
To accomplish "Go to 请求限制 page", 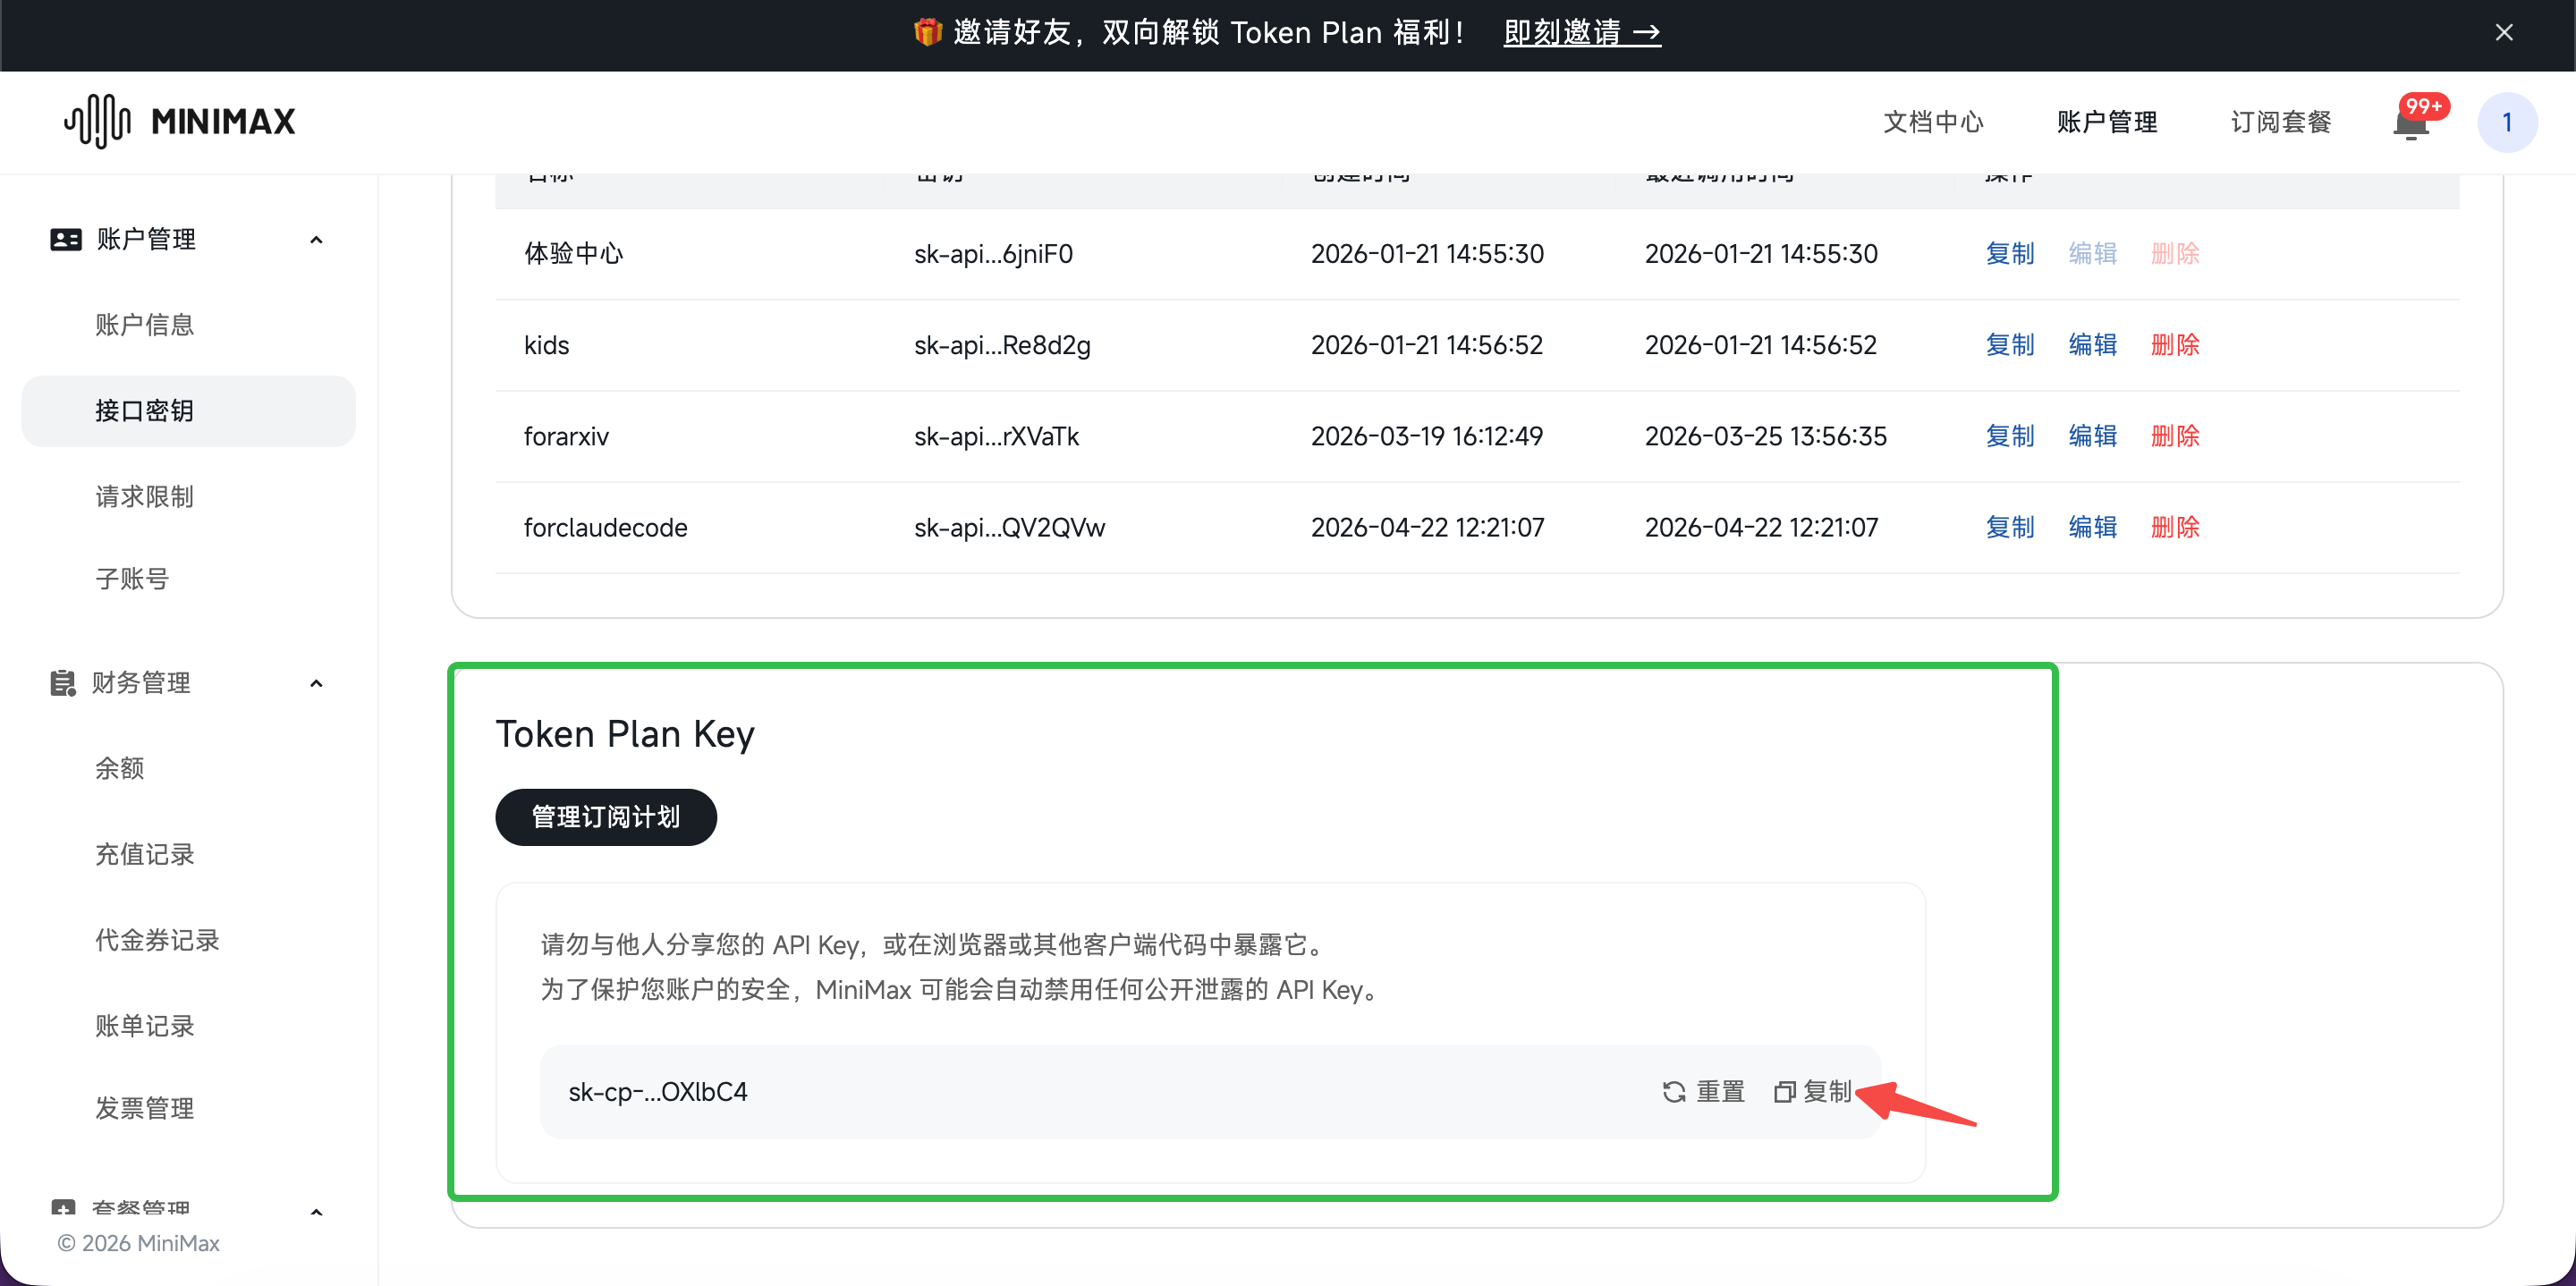I will (145, 497).
